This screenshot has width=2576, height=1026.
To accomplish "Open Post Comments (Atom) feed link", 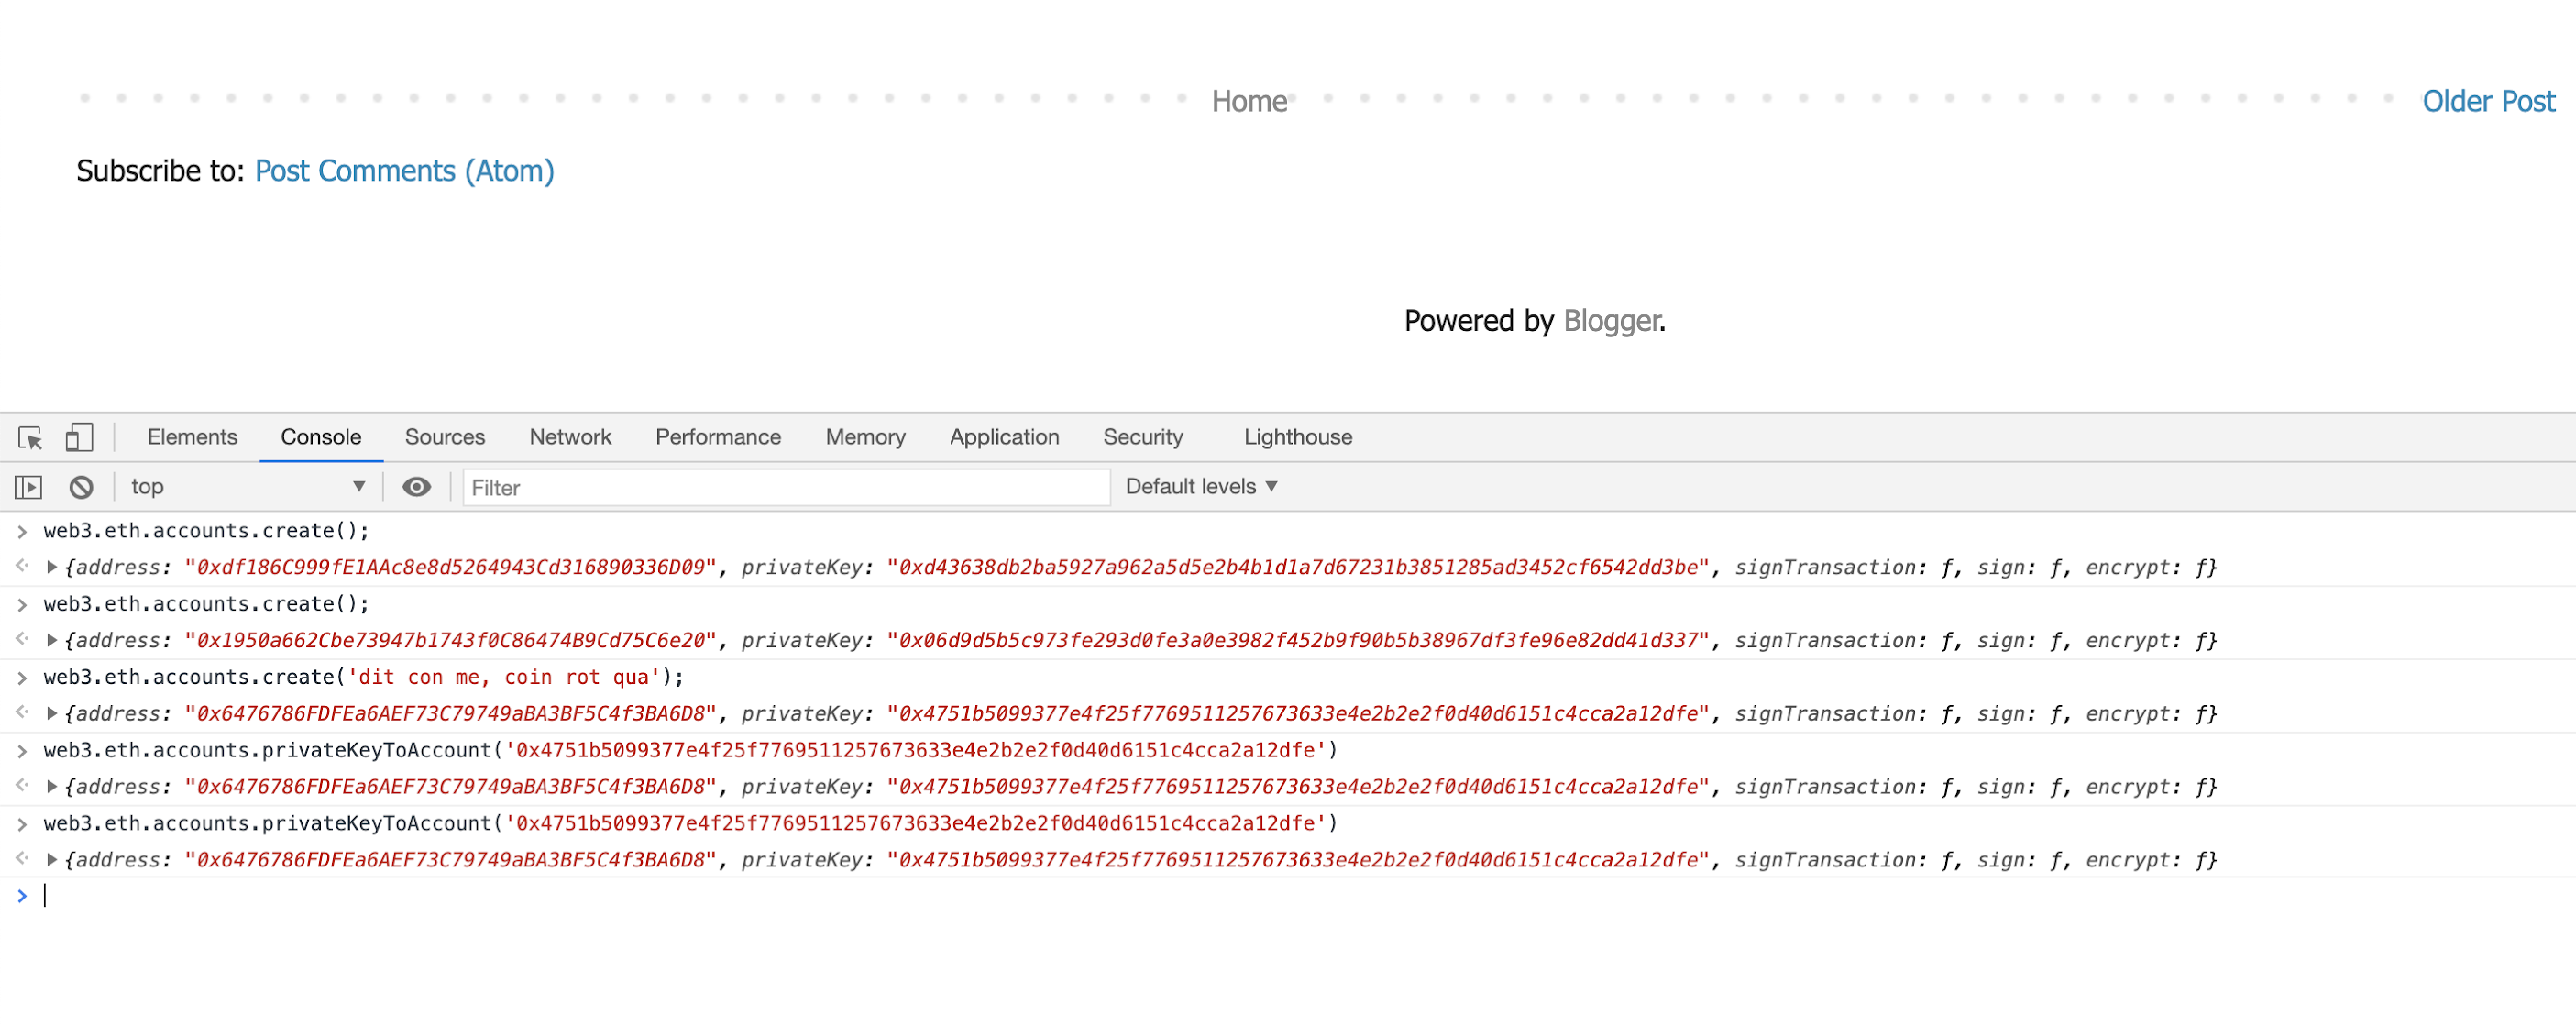I will [x=404, y=171].
